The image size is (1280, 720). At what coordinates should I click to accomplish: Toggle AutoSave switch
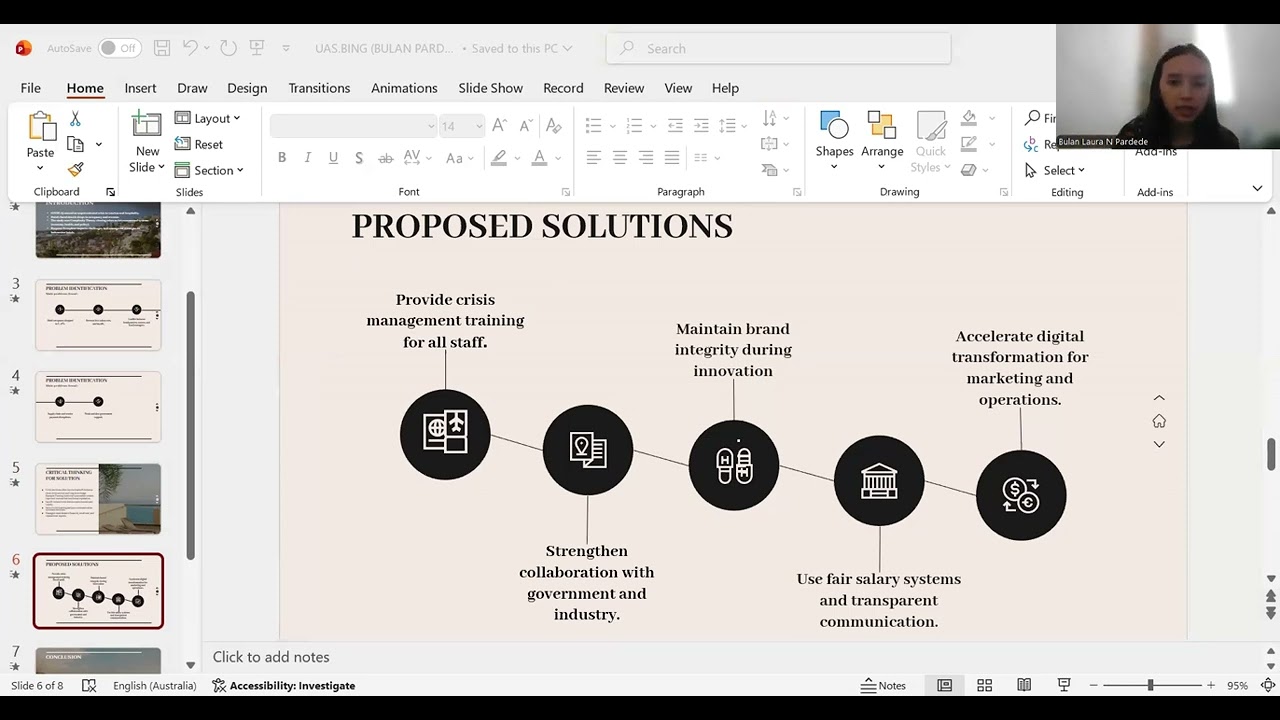[120, 48]
